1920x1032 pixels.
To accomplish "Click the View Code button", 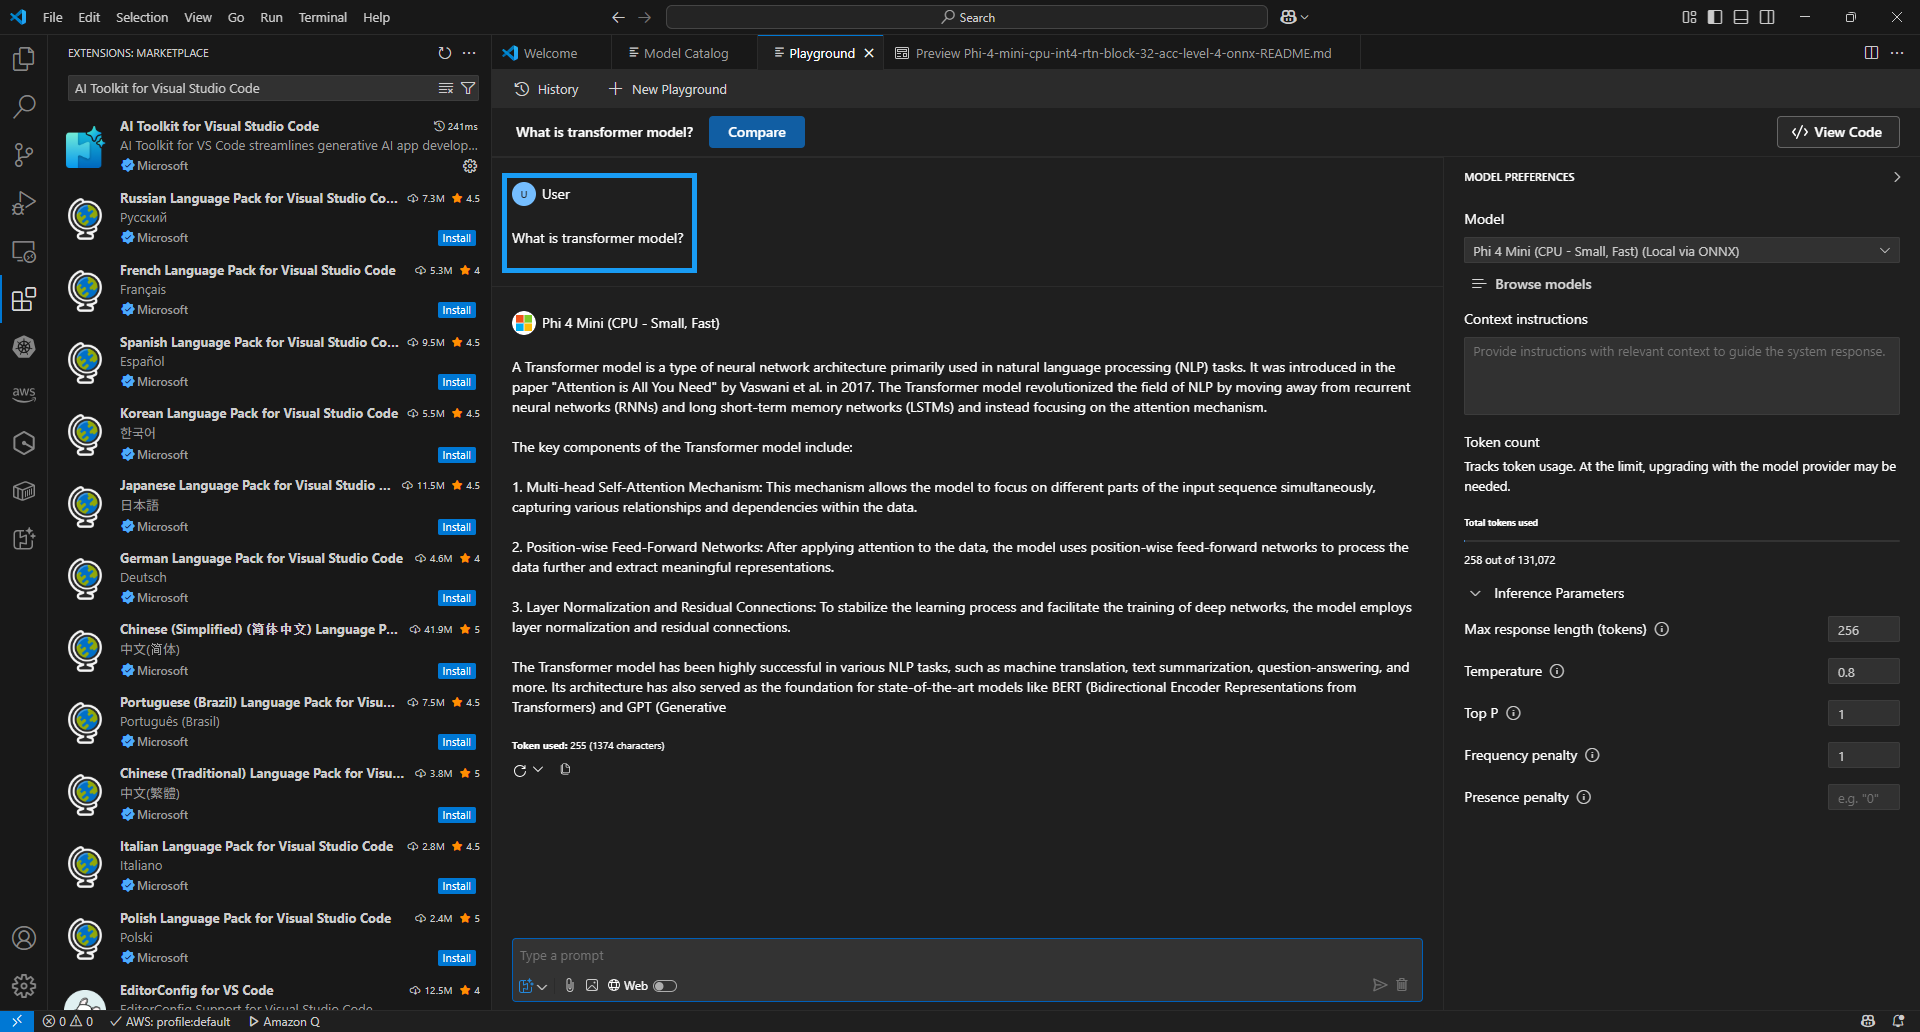I will 1838,132.
